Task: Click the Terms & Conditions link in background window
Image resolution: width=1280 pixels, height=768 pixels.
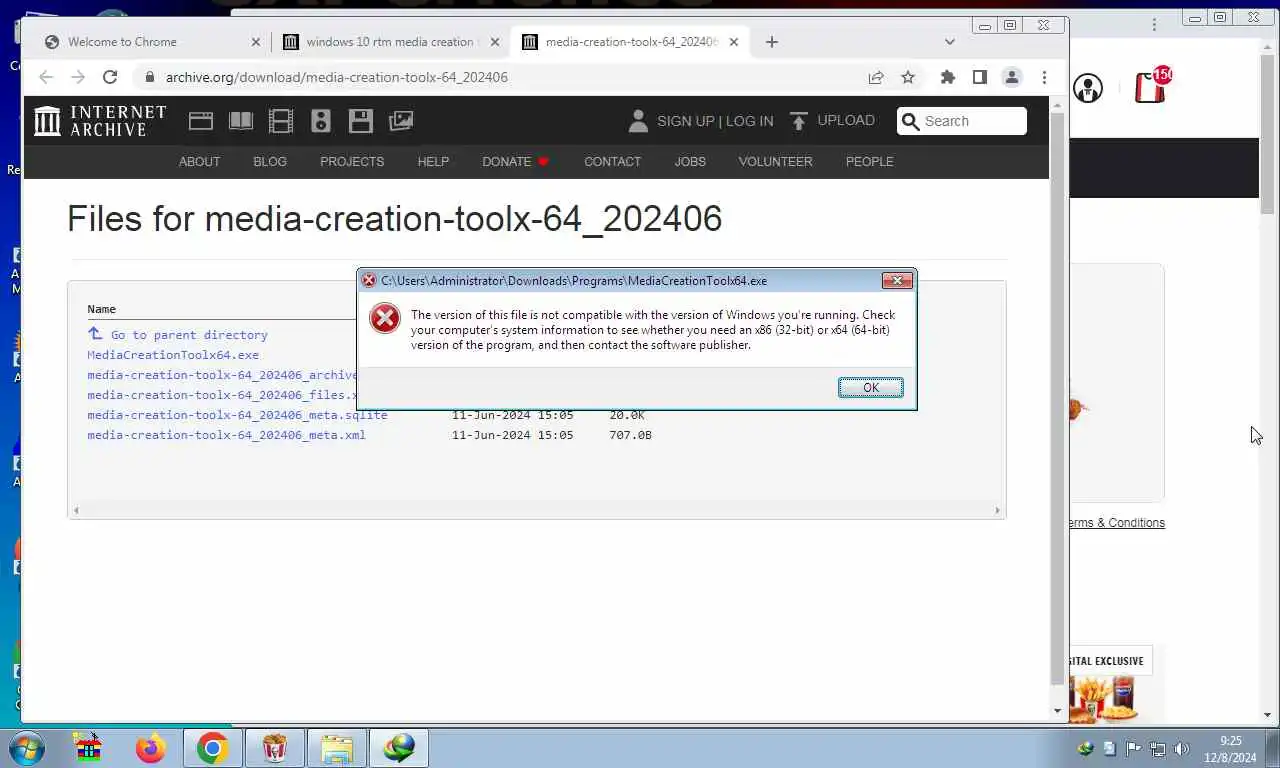Action: pyautogui.click(x=1117, y=523)
